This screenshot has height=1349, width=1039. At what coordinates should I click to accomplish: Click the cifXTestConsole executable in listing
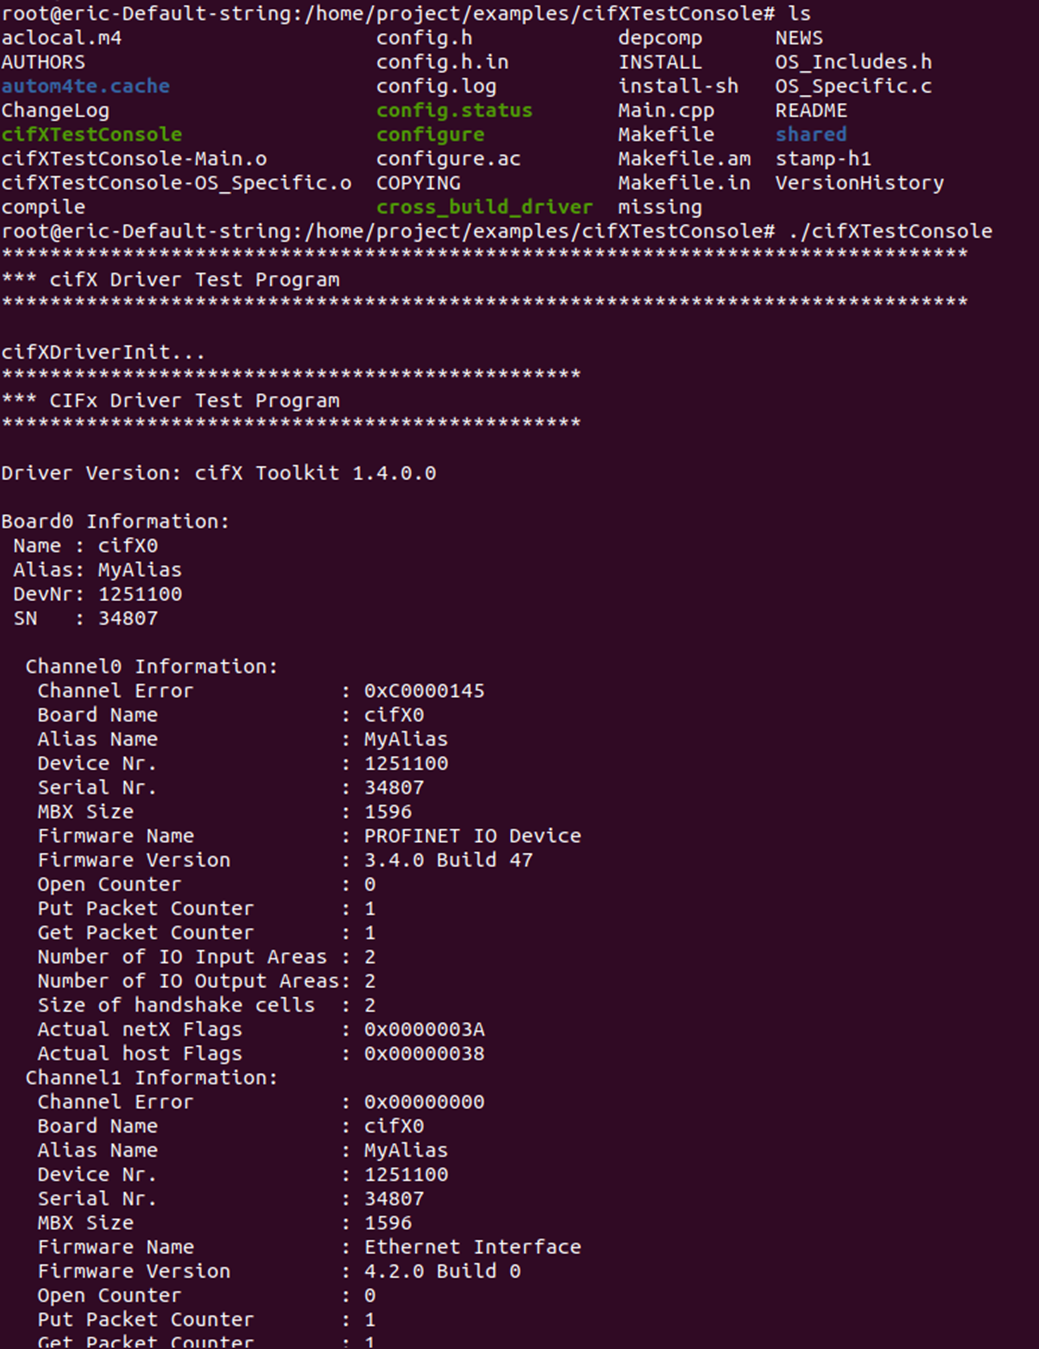point(92,134)
